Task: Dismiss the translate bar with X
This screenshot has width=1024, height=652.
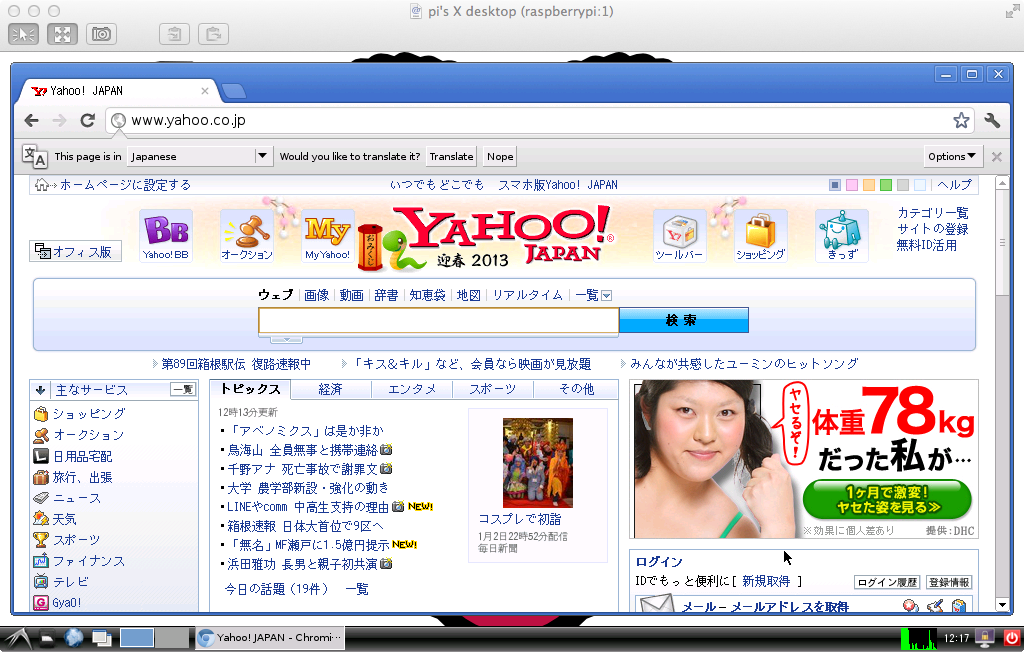Action: (x=997, y=157)
